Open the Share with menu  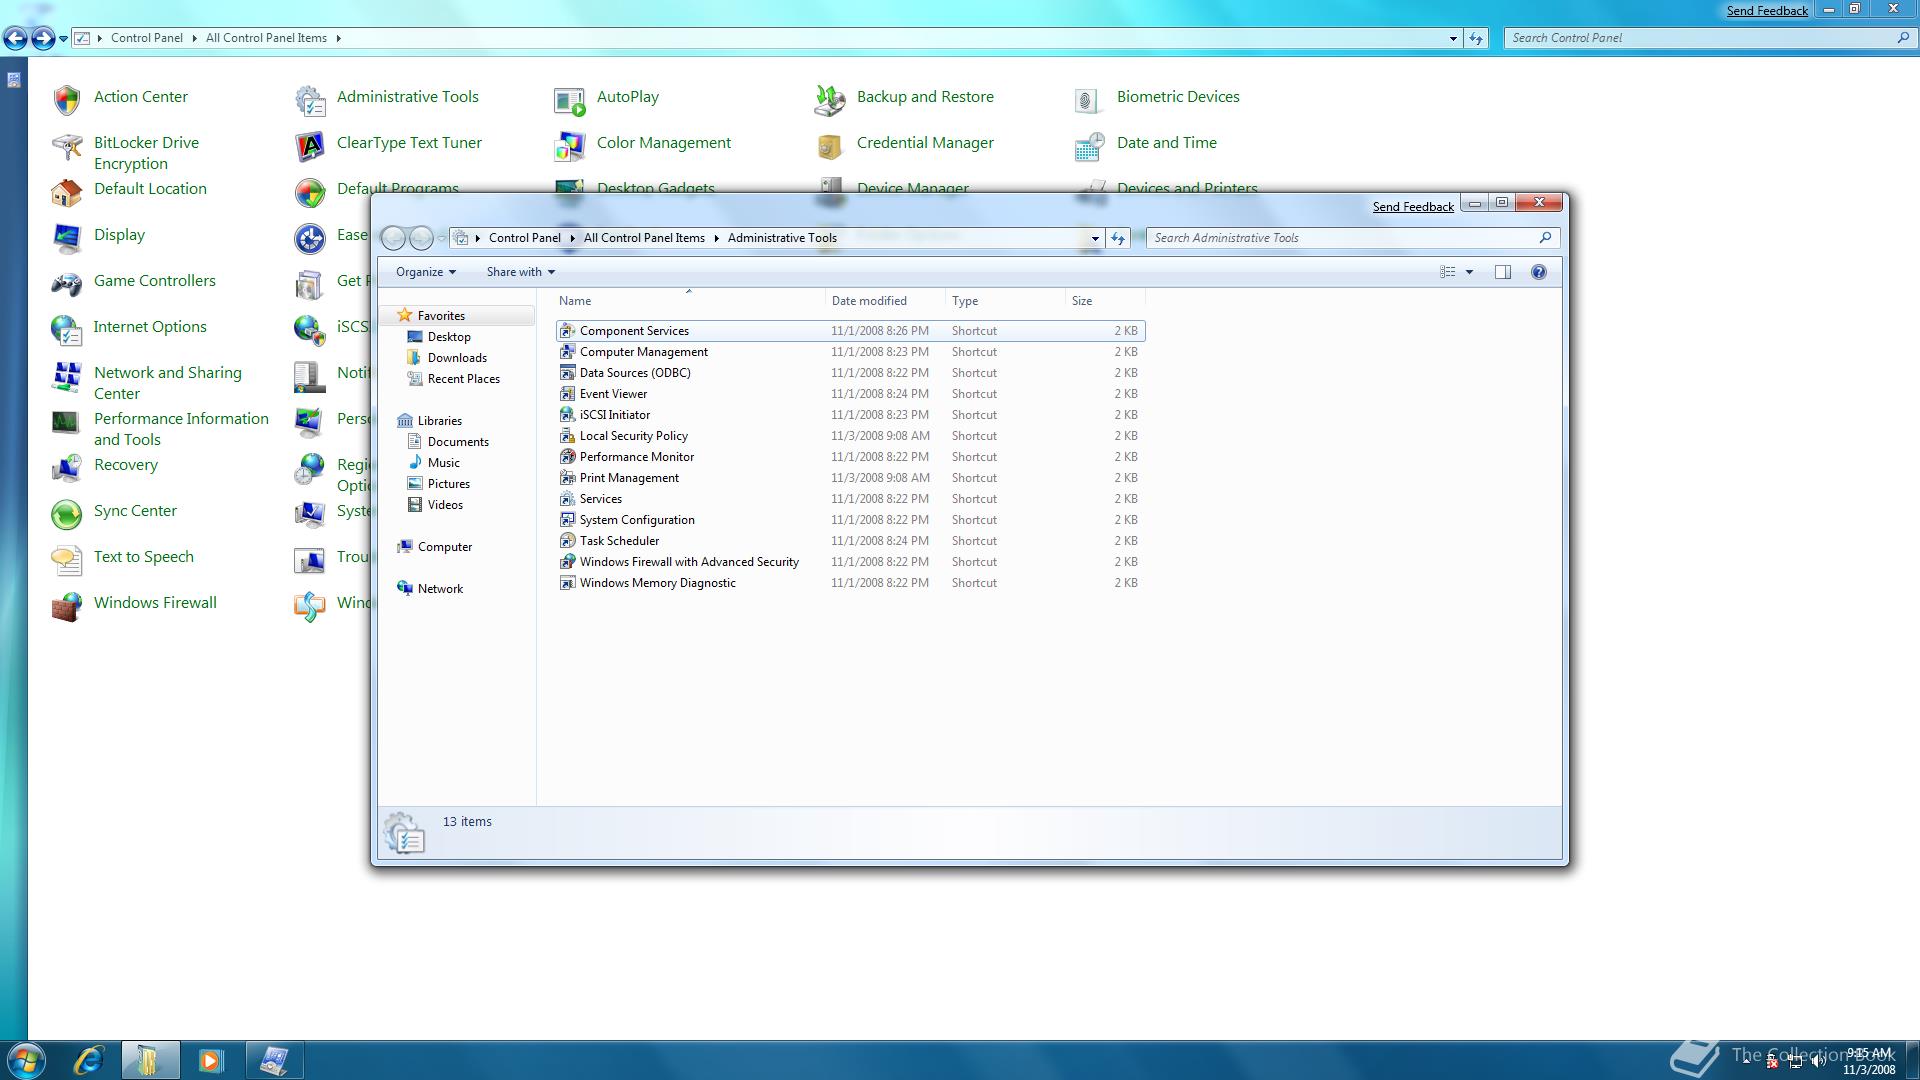(520, 272)
